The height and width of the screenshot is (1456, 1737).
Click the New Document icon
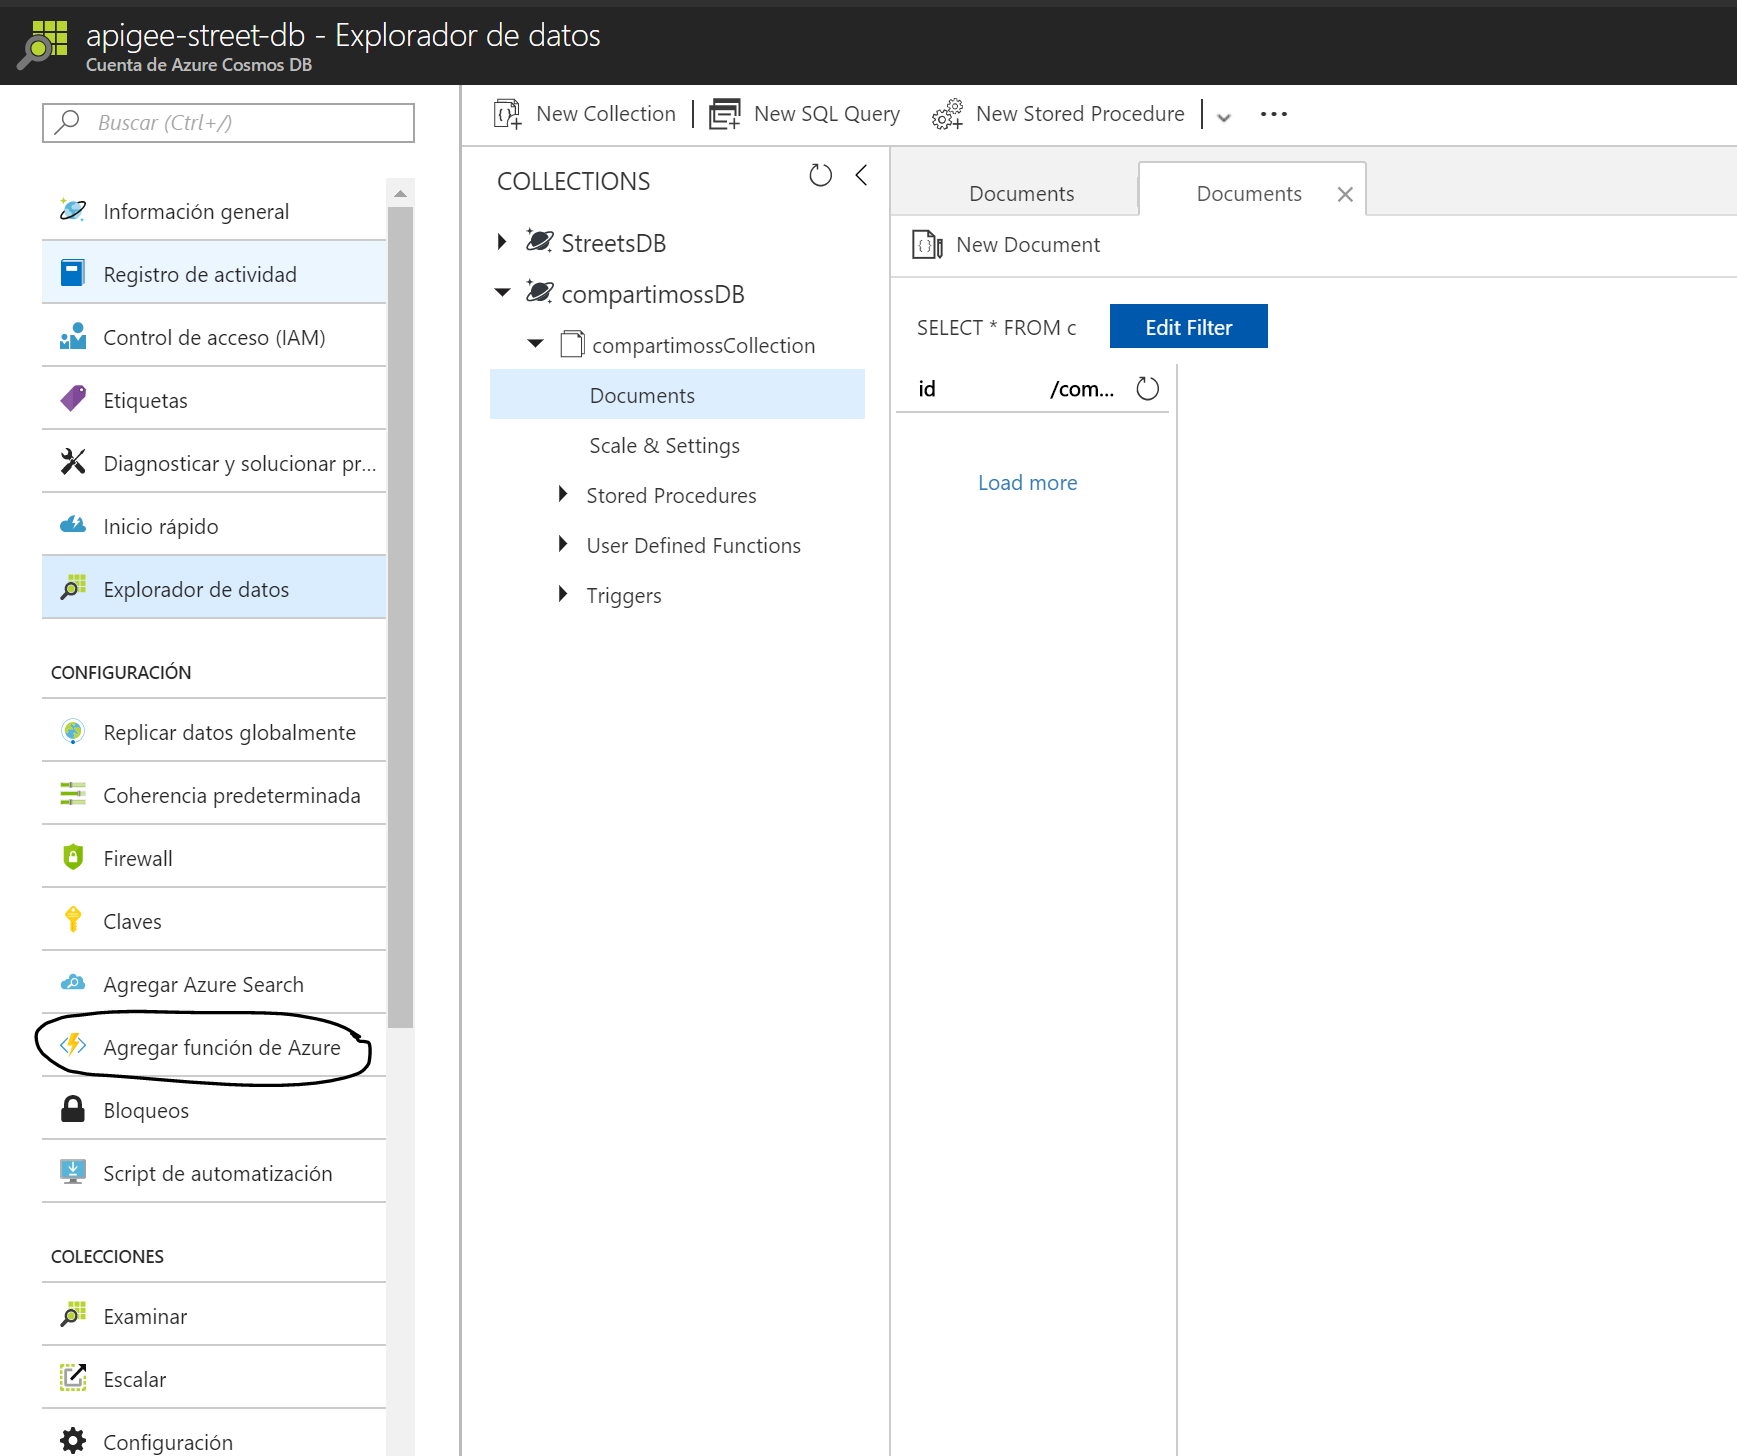[x=927, y=245]
